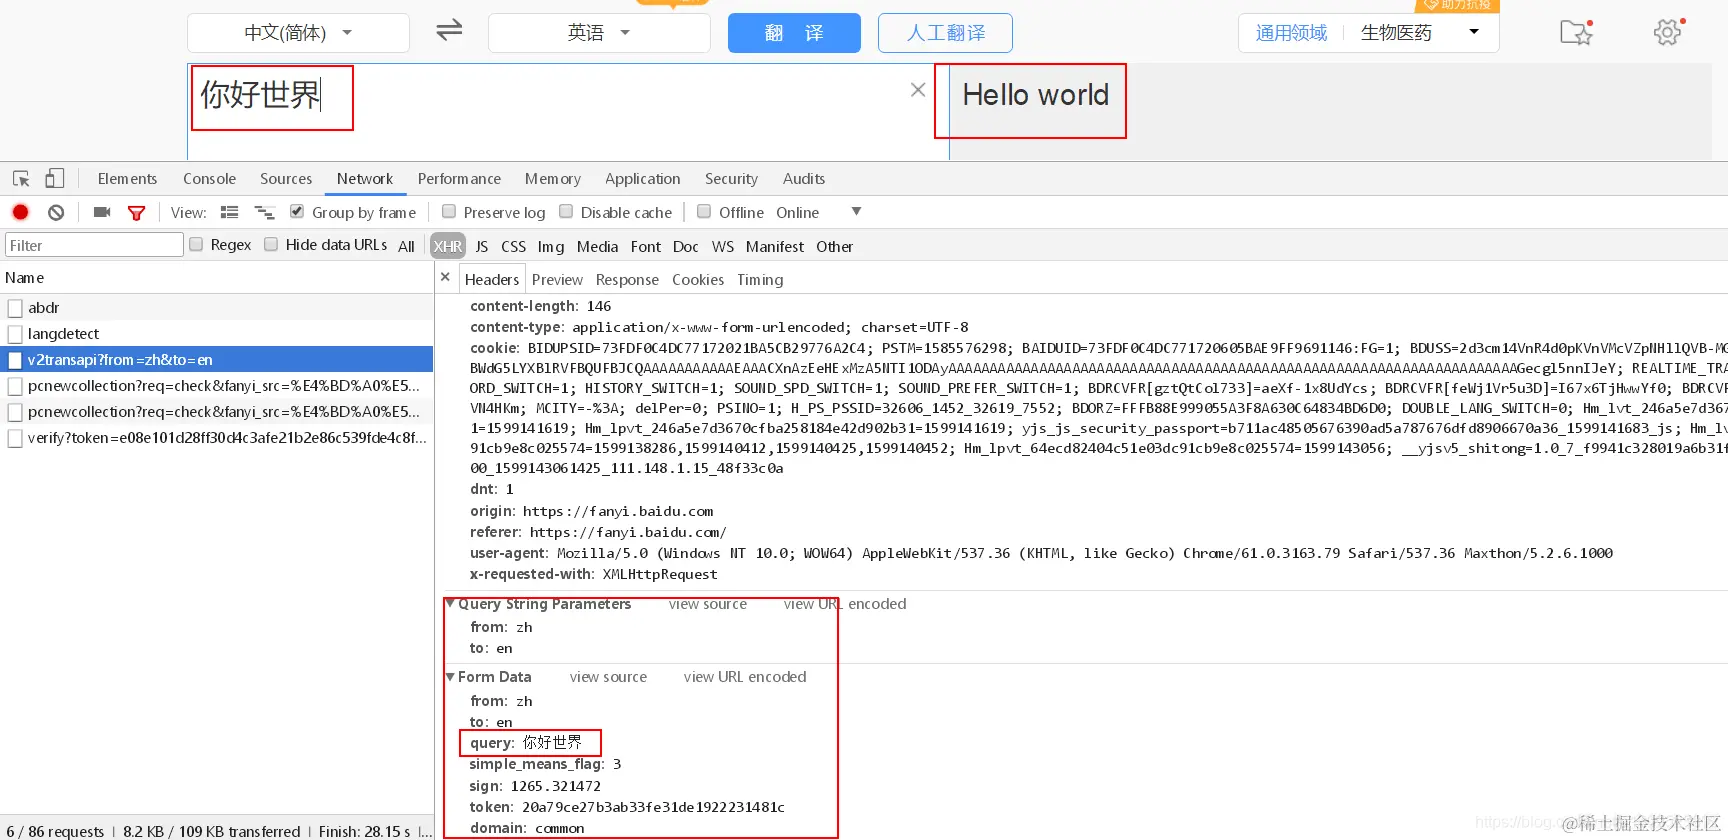
Task: Click the 人工翻译 button
Action: click(945, 33)
